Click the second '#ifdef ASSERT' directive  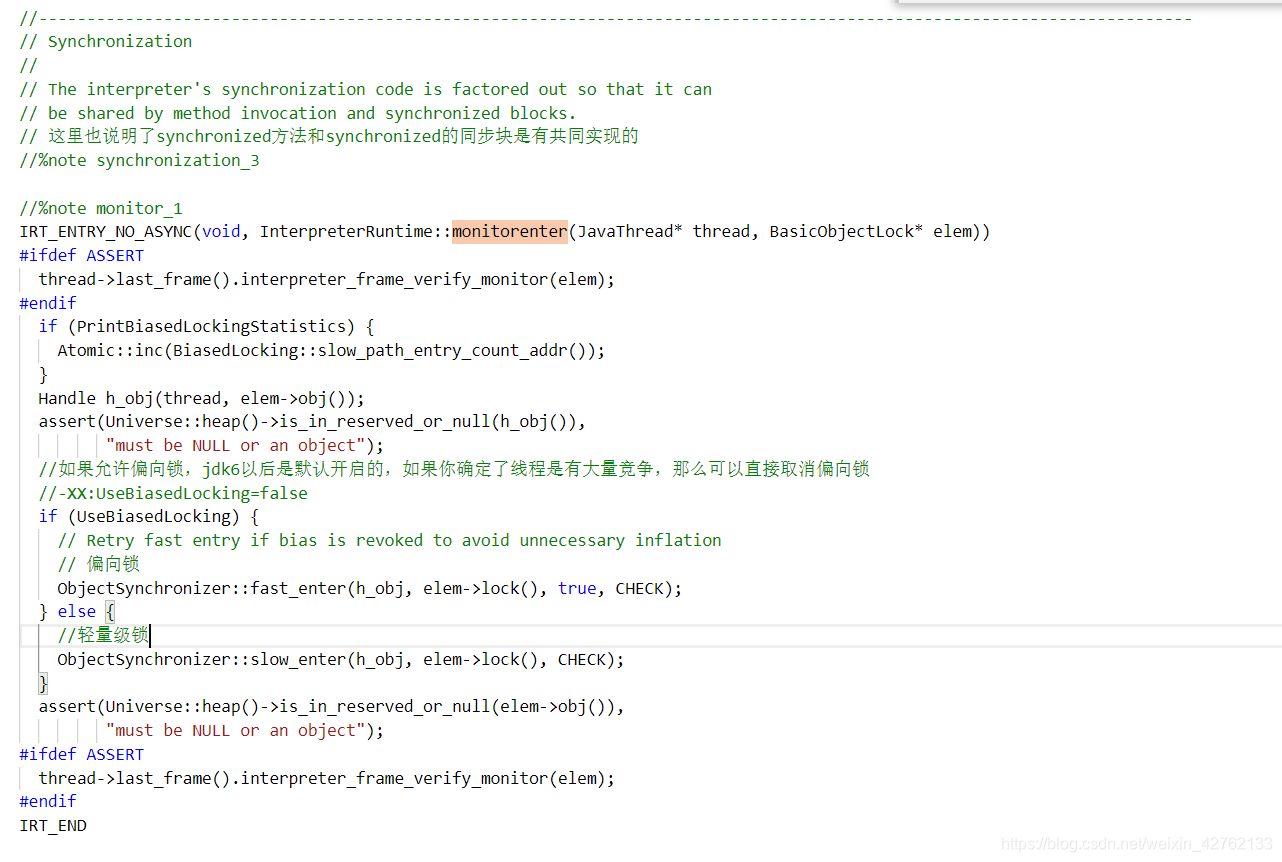[x=82, y=755]
